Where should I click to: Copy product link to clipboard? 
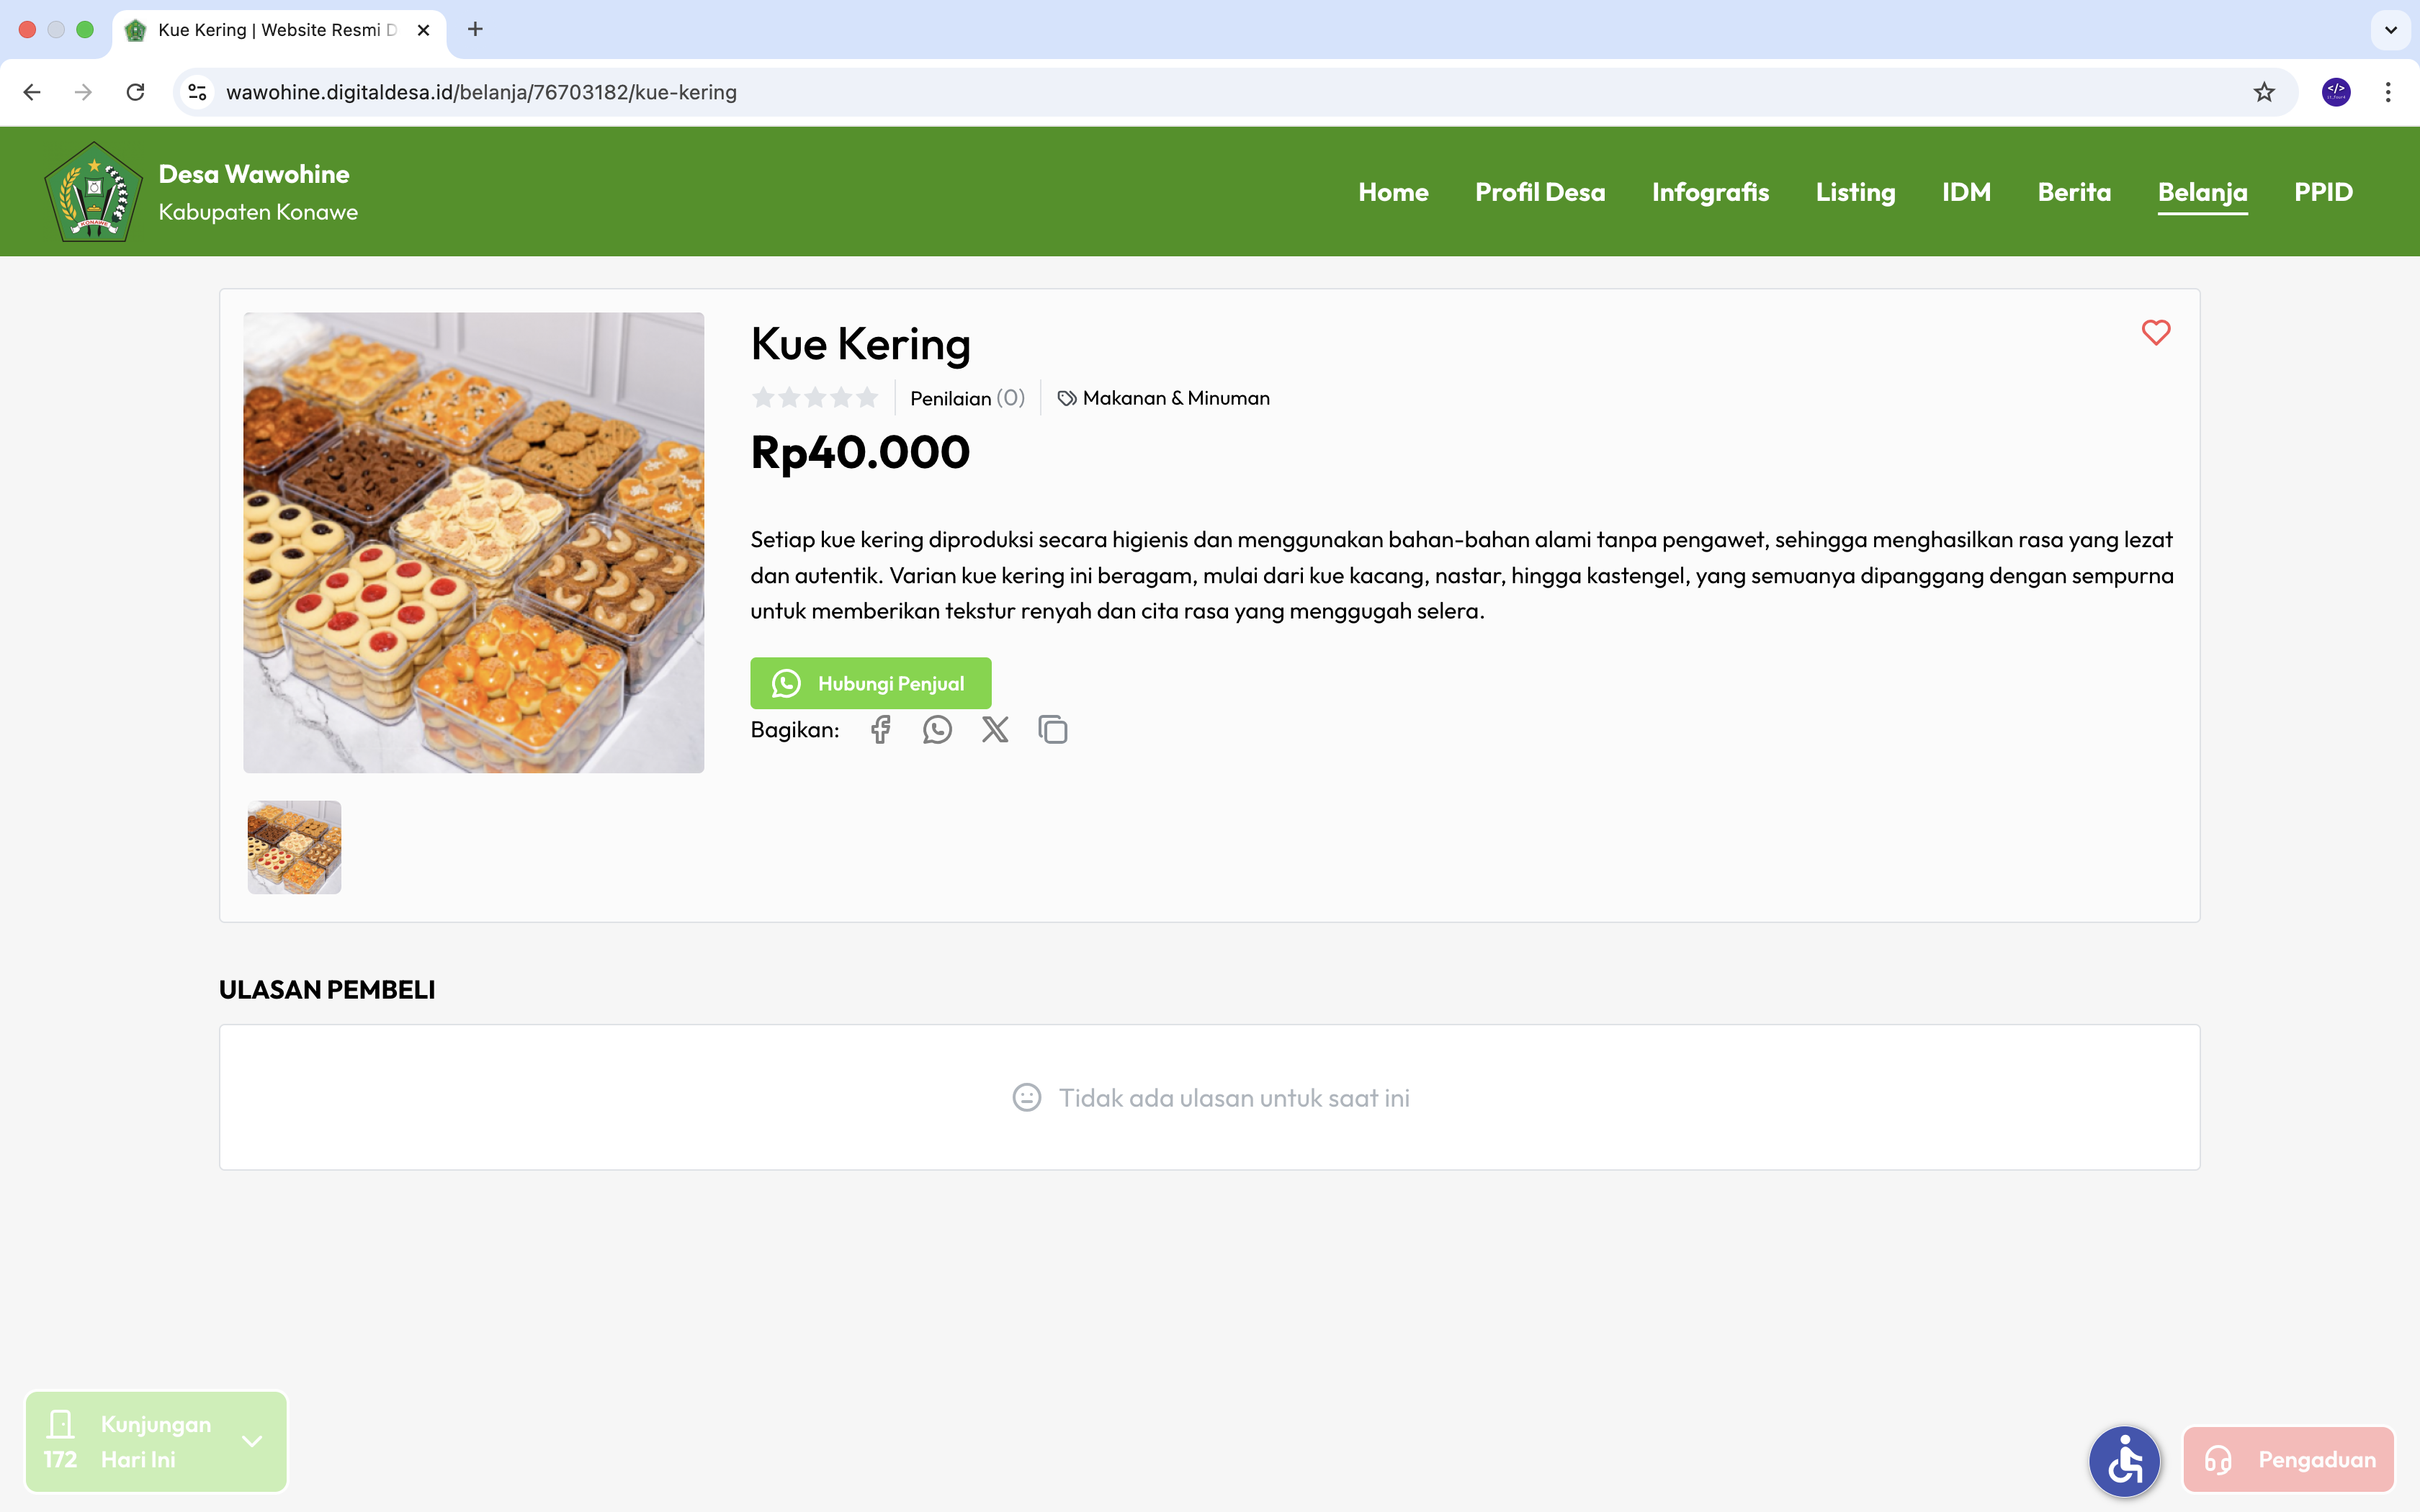[x=1053, y=729]
